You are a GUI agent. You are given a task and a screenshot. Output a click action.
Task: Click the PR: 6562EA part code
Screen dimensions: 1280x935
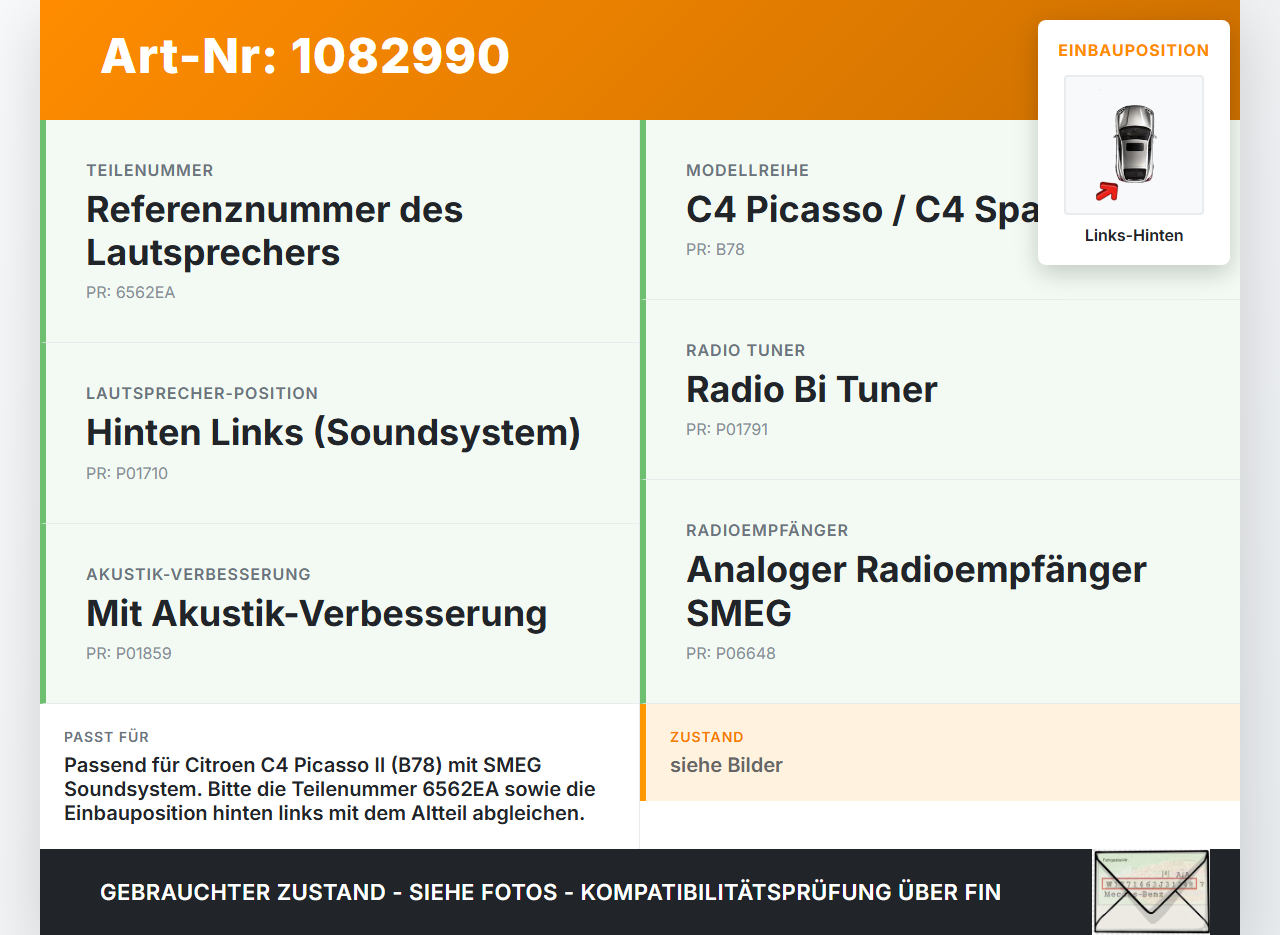coord(131,293)
